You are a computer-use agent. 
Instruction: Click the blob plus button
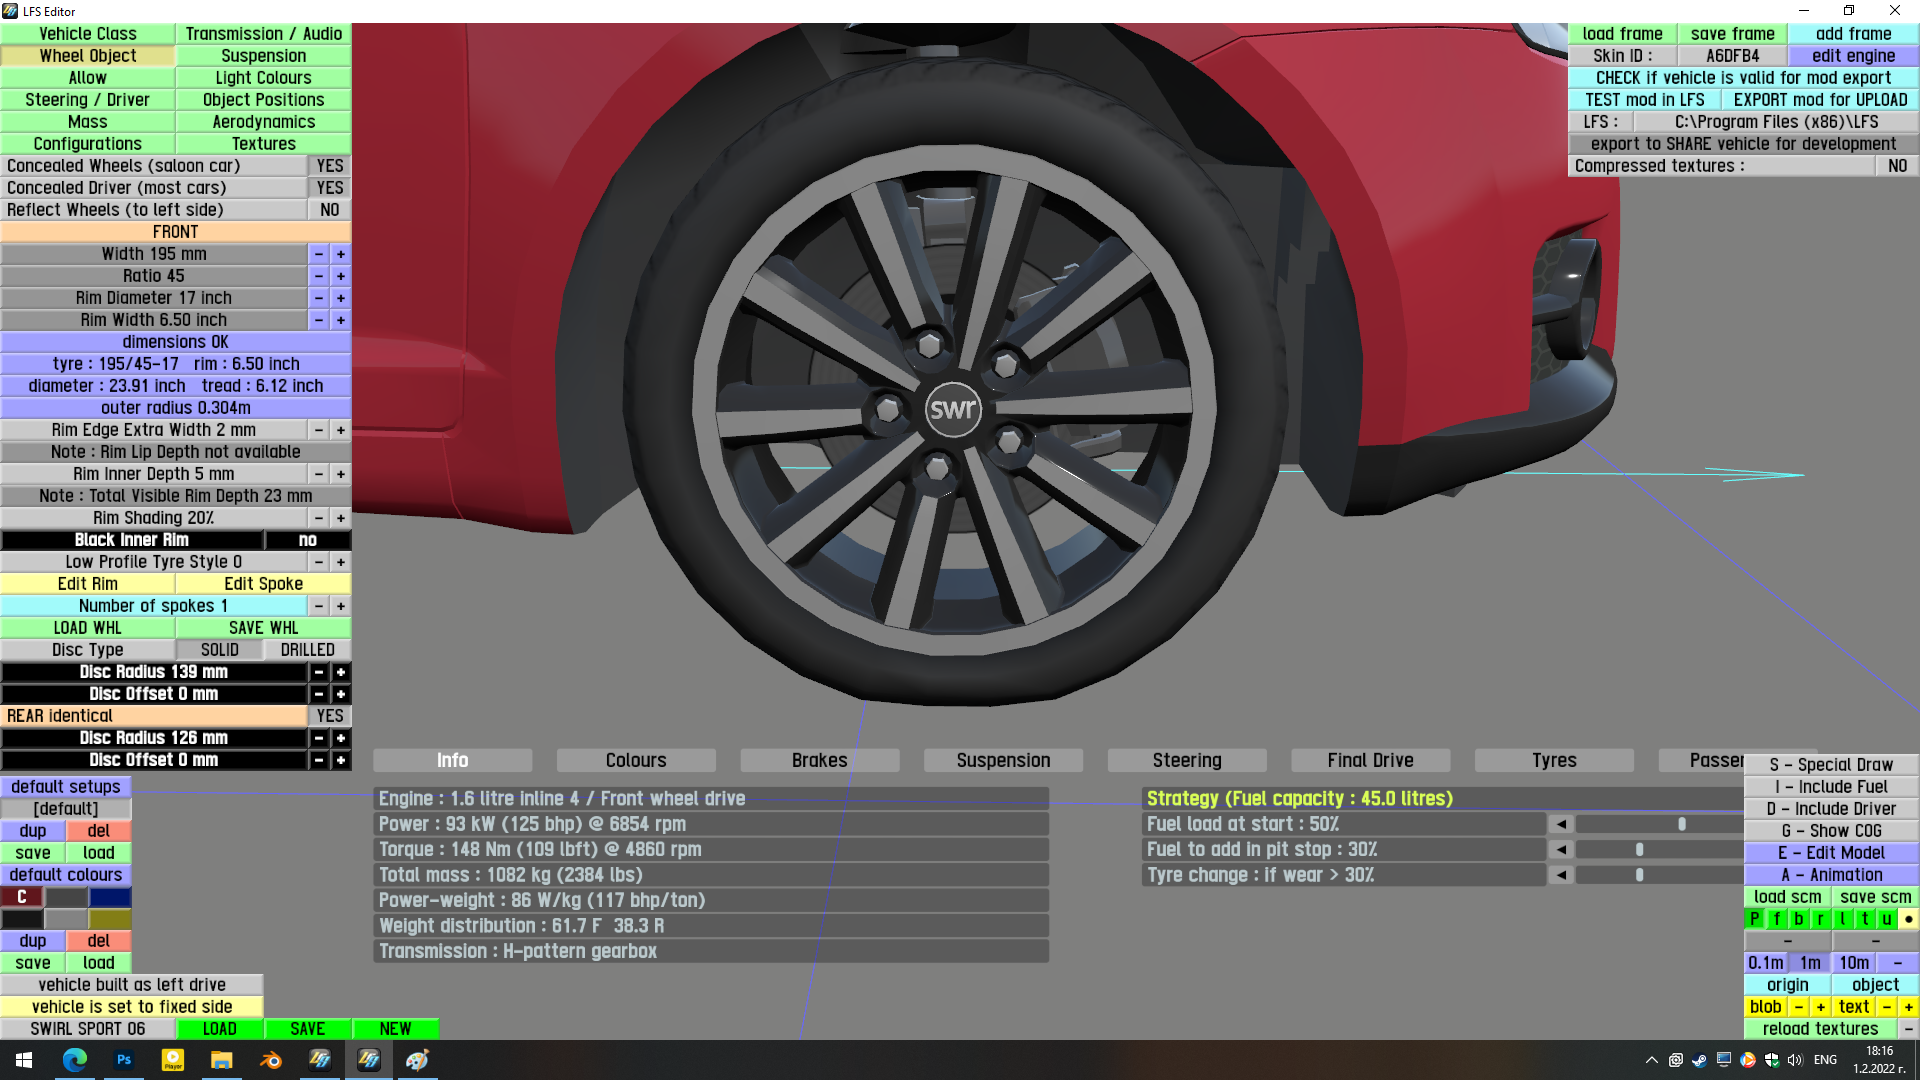1820,1007
